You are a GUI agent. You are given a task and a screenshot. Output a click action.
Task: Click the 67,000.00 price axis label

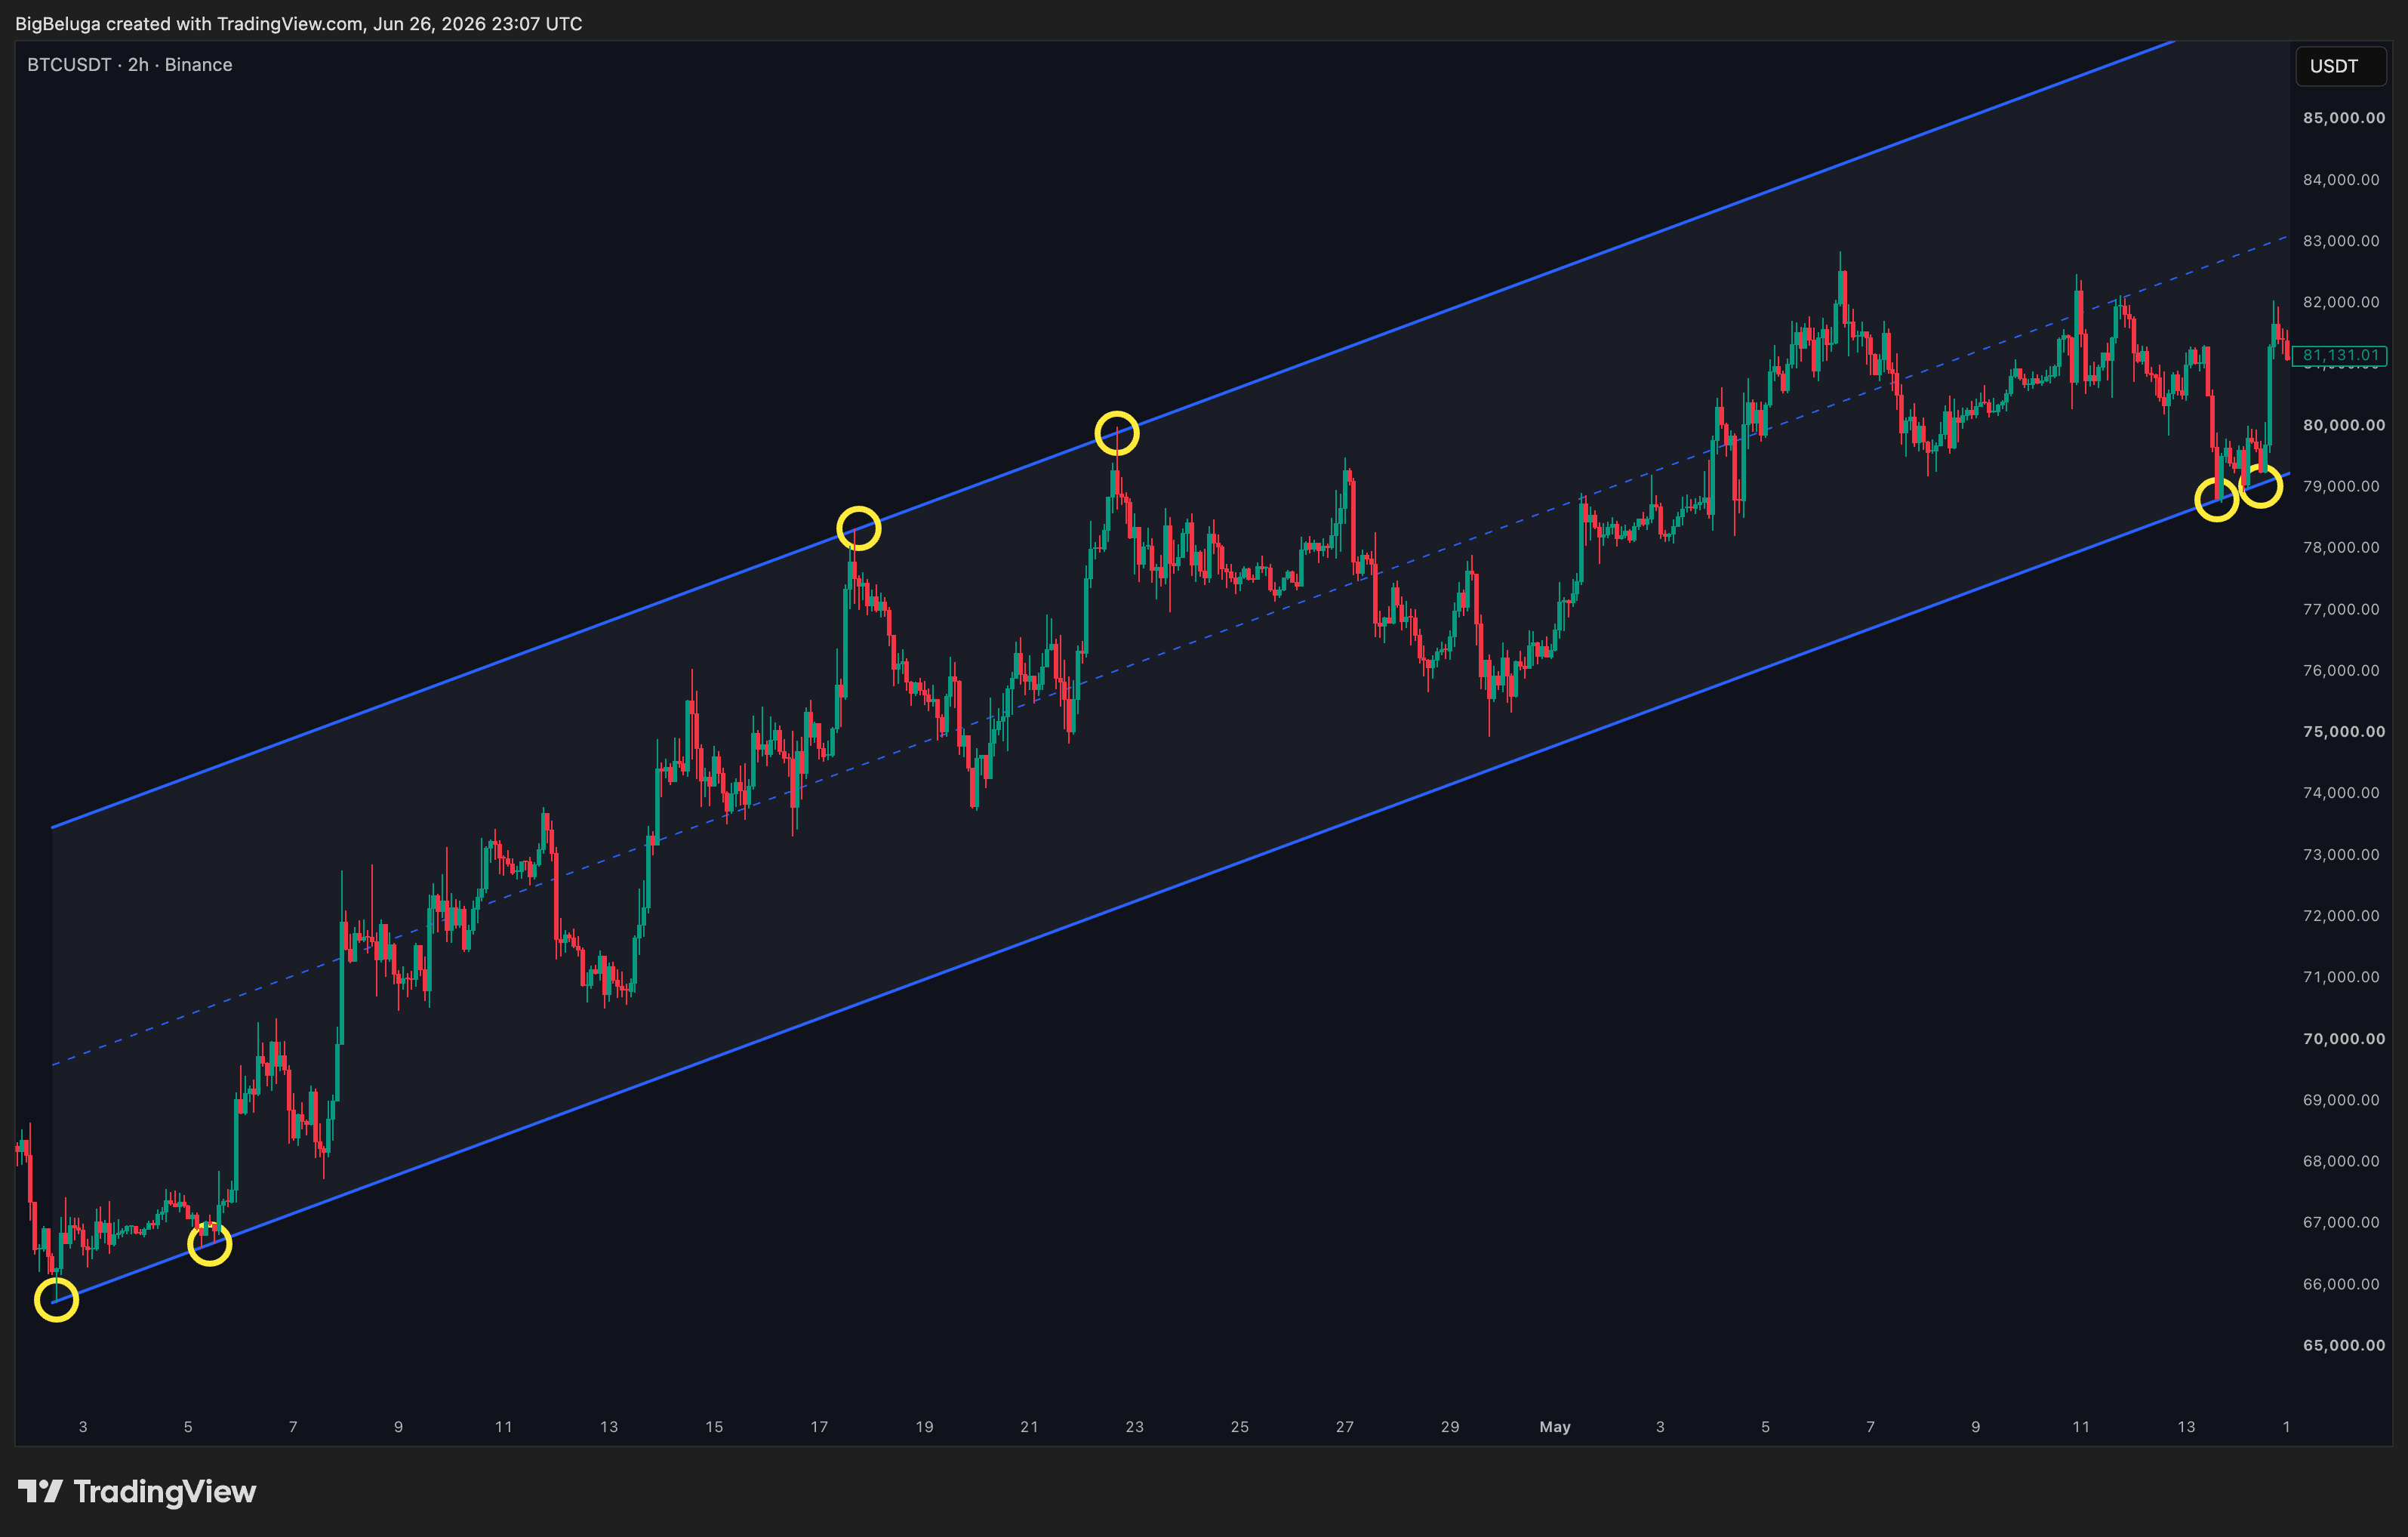point(2341,1222)
